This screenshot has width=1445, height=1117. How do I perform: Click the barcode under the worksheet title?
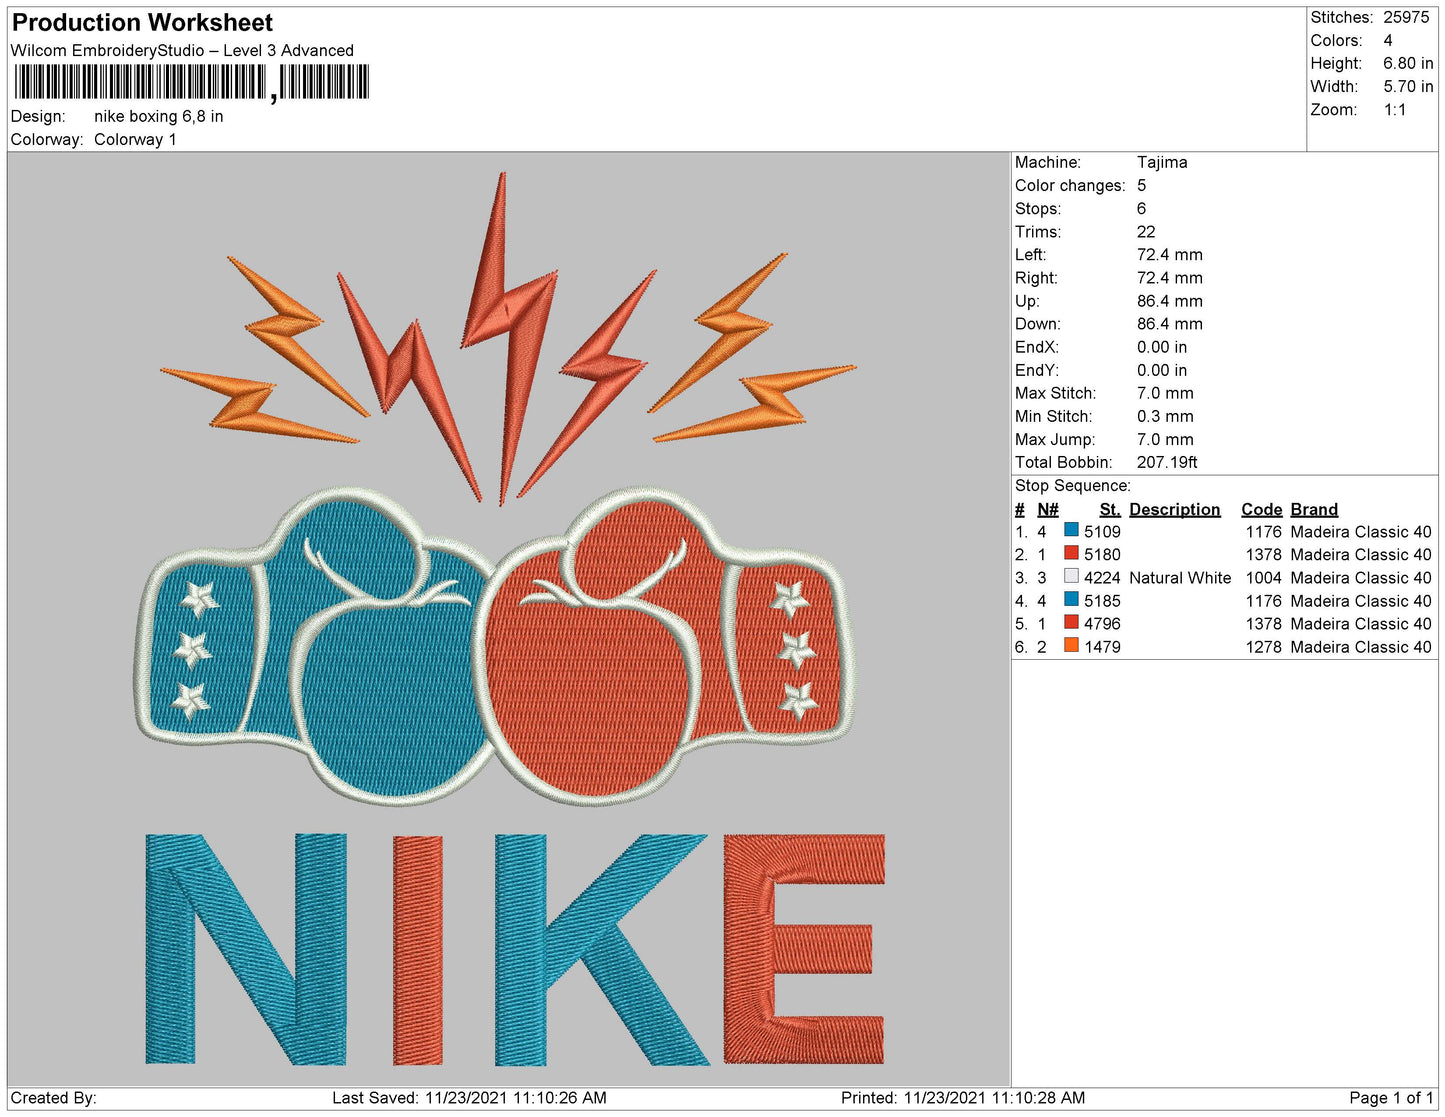[x=191, y=83]
